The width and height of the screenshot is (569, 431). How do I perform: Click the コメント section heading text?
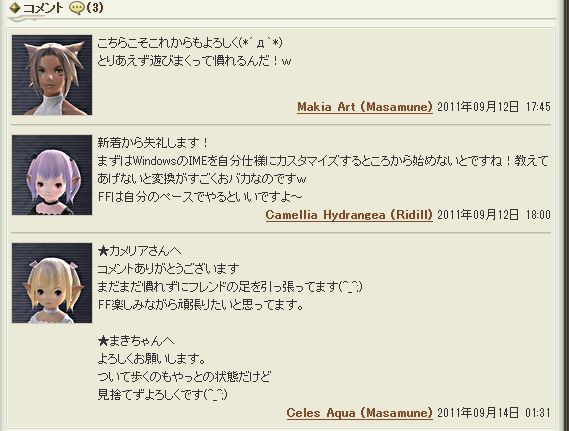tap(43, 8)
